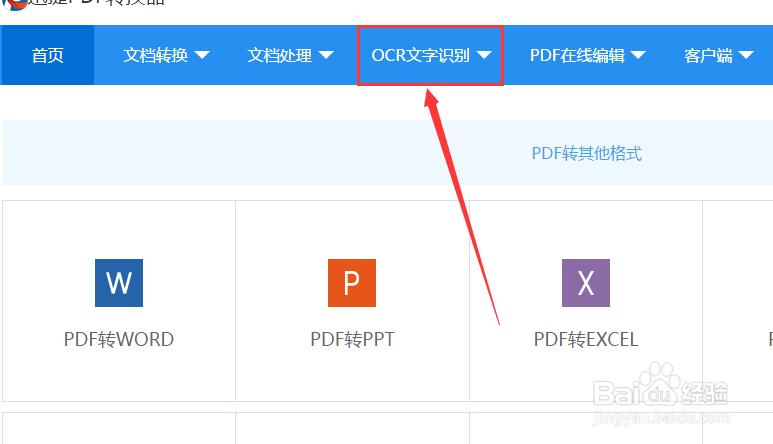773x444 pixels.
Task: Click the PDF converter logo icon
Action: click(14, 4)
